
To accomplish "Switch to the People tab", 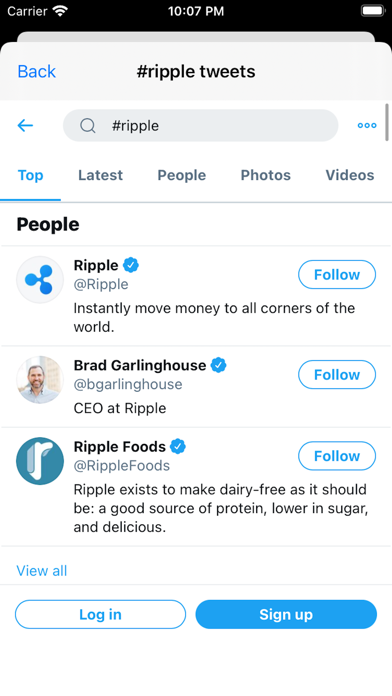I will [182, 175].
